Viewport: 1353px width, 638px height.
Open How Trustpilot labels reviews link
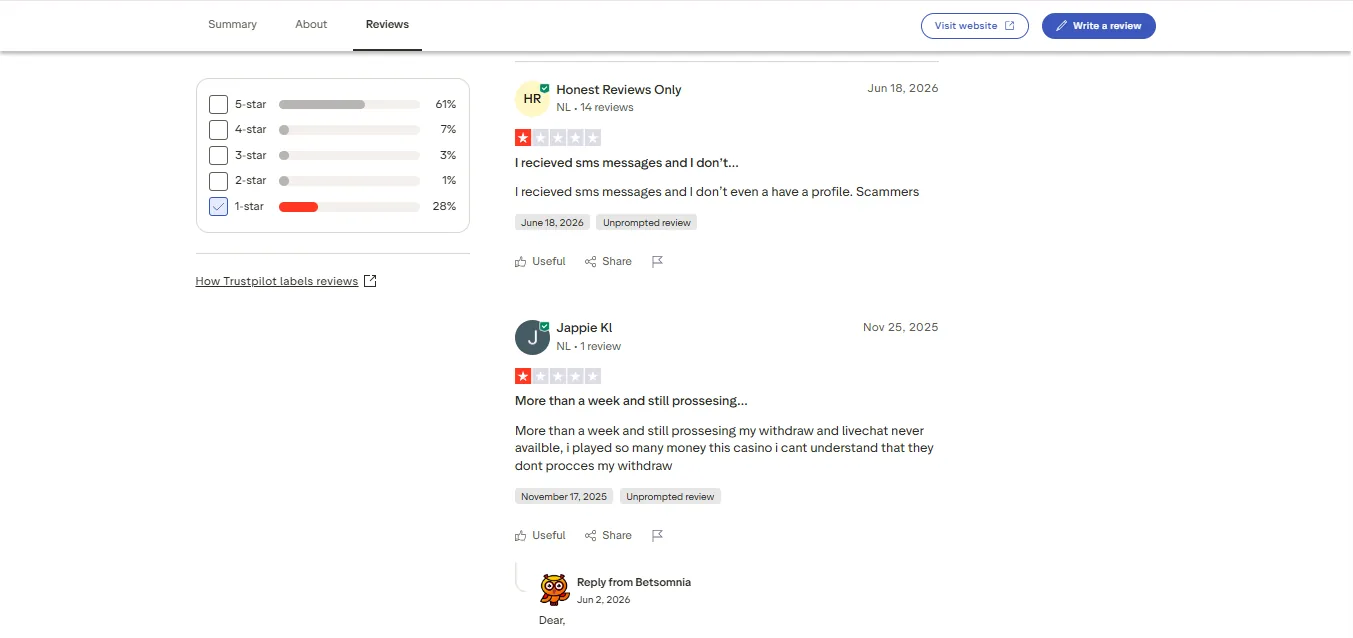[277, 281]
